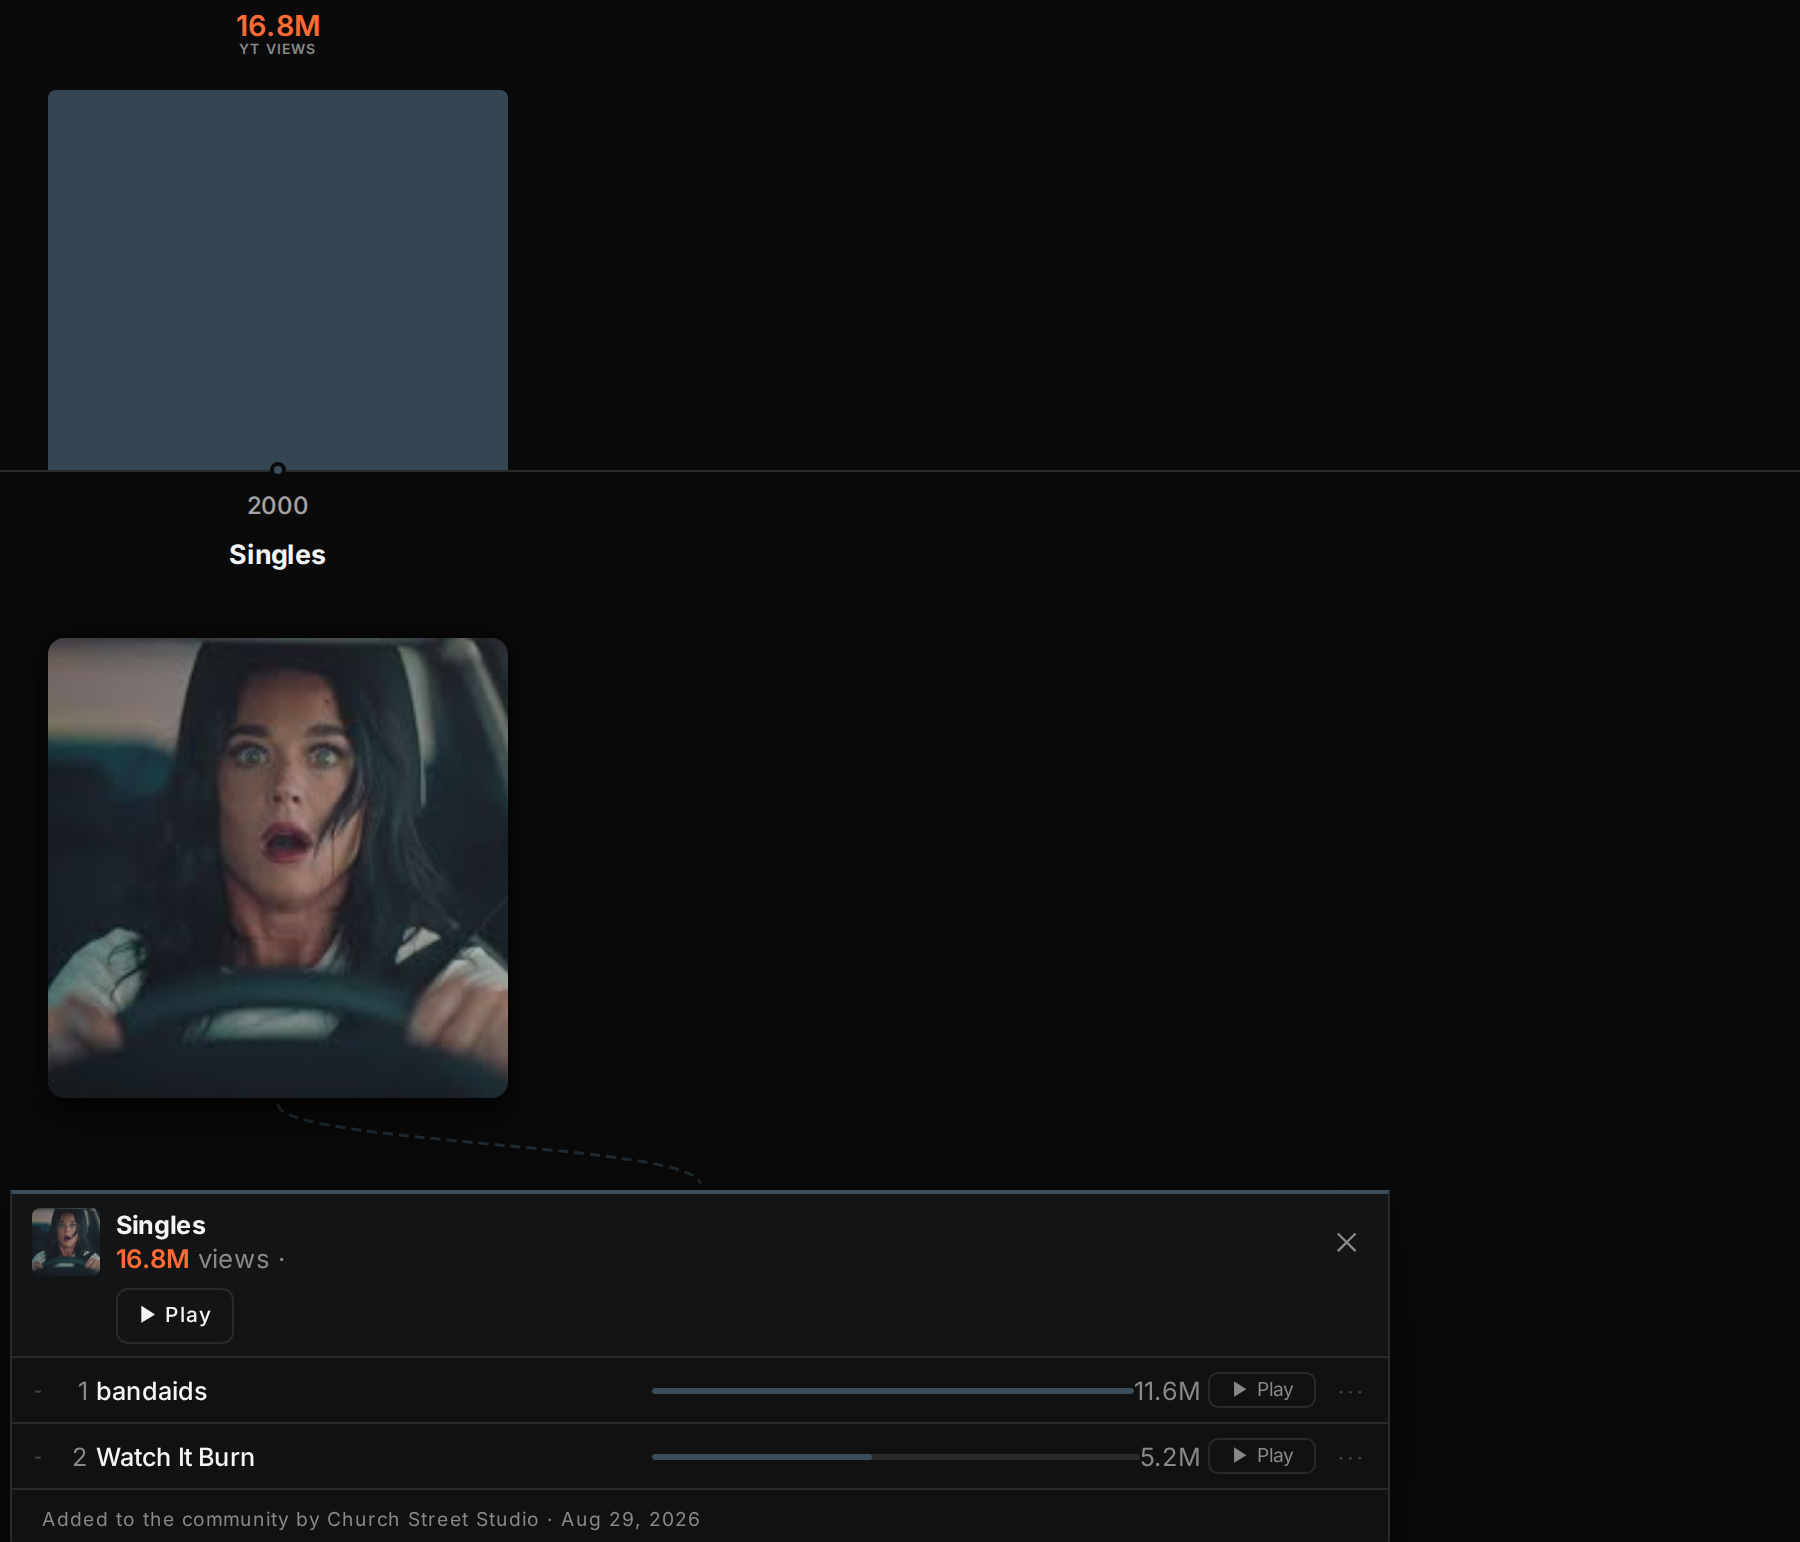
Task: Click the Watch It Burn popularity bar
Action: coord(895,1457)
